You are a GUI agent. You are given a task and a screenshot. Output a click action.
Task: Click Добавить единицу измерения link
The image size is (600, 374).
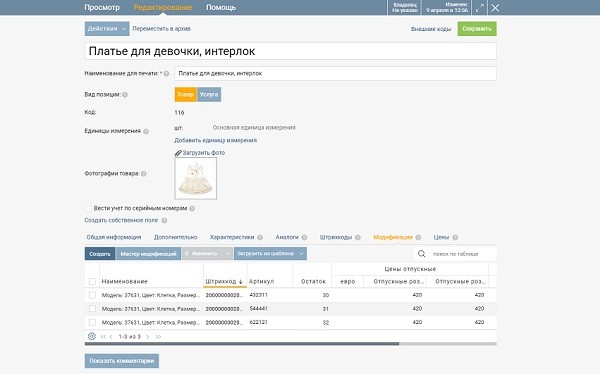click(215, 140)
